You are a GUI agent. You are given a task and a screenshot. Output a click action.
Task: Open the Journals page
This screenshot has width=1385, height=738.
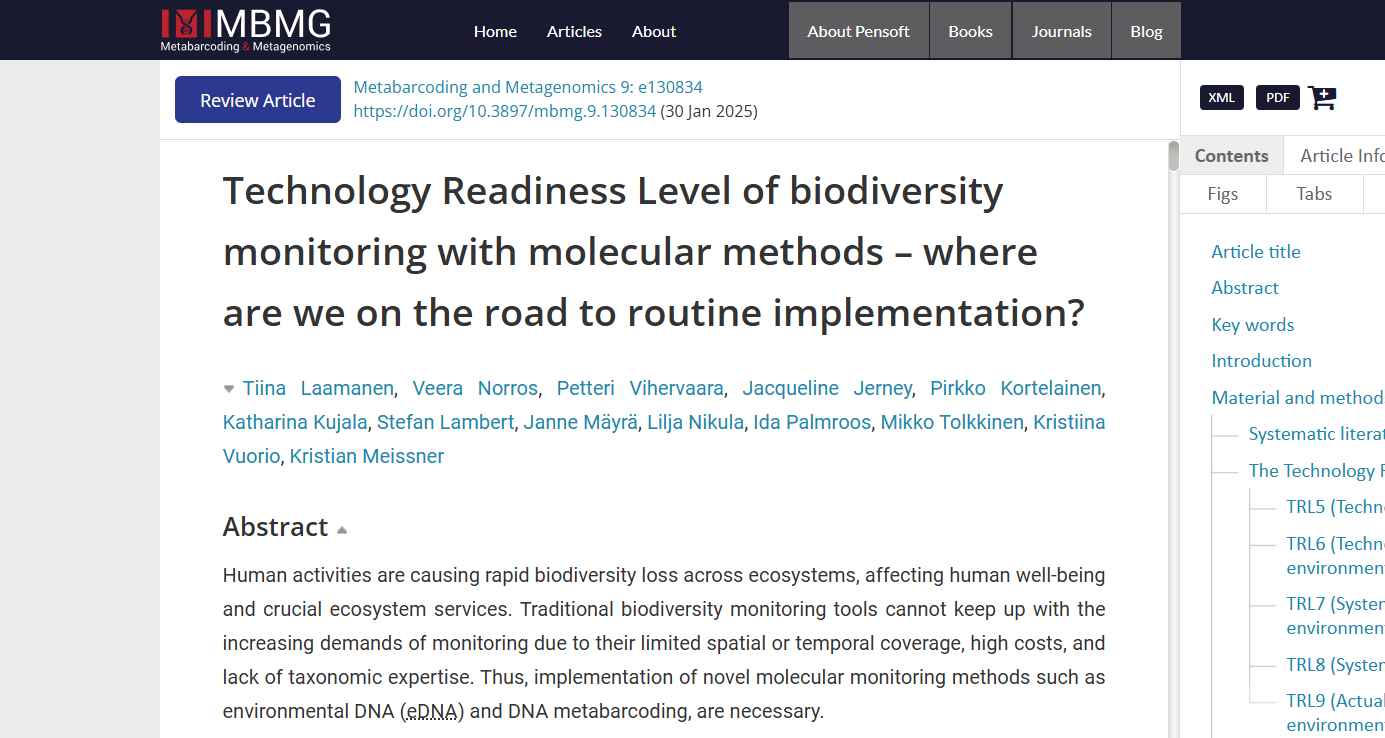1061,31
